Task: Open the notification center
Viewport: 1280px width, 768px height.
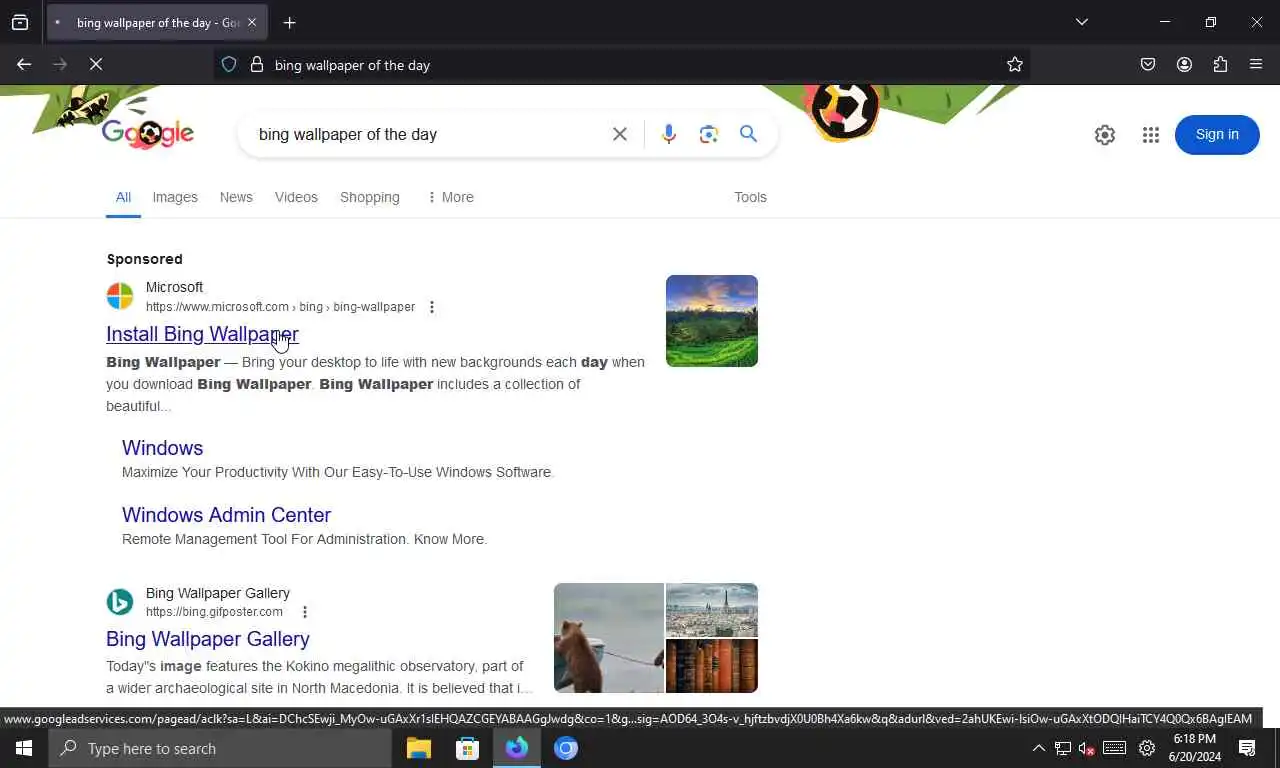Action: pyautogui.click(x=1248, y=748)
